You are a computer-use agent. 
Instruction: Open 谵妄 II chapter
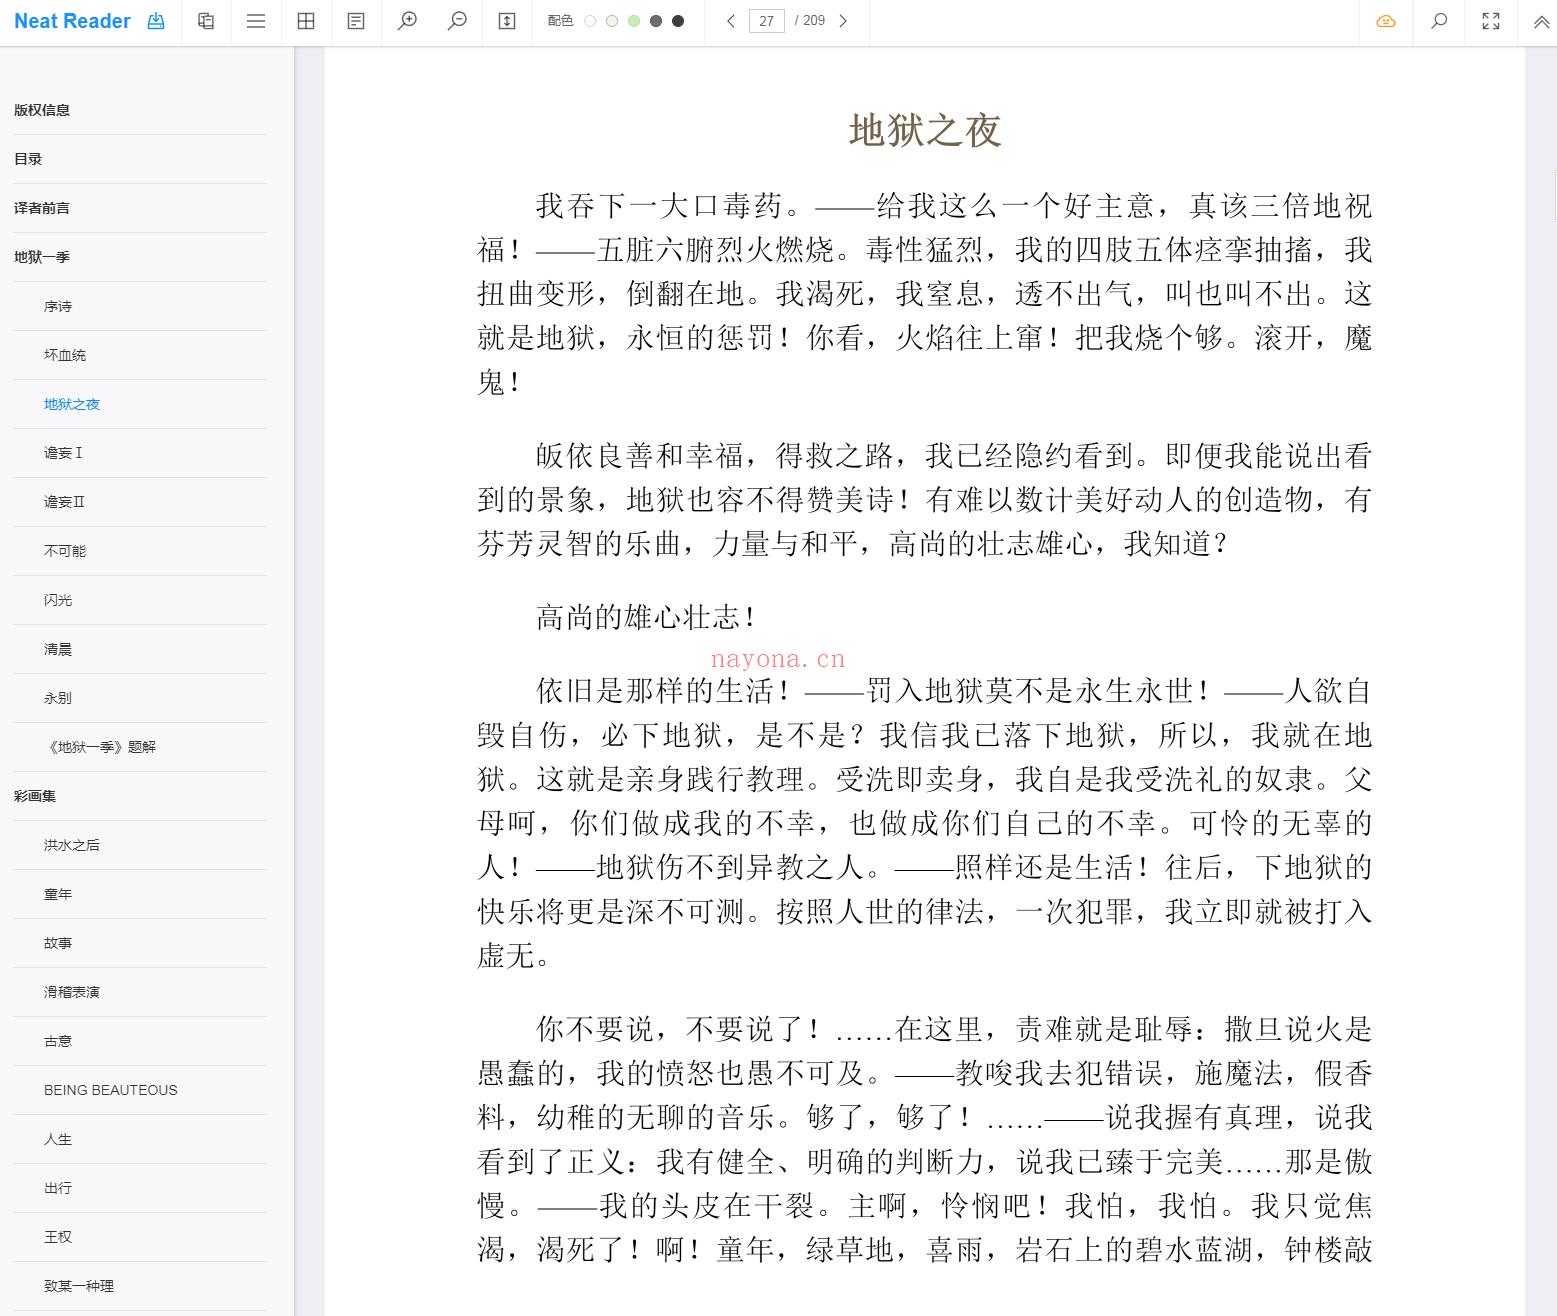point(65,502)
